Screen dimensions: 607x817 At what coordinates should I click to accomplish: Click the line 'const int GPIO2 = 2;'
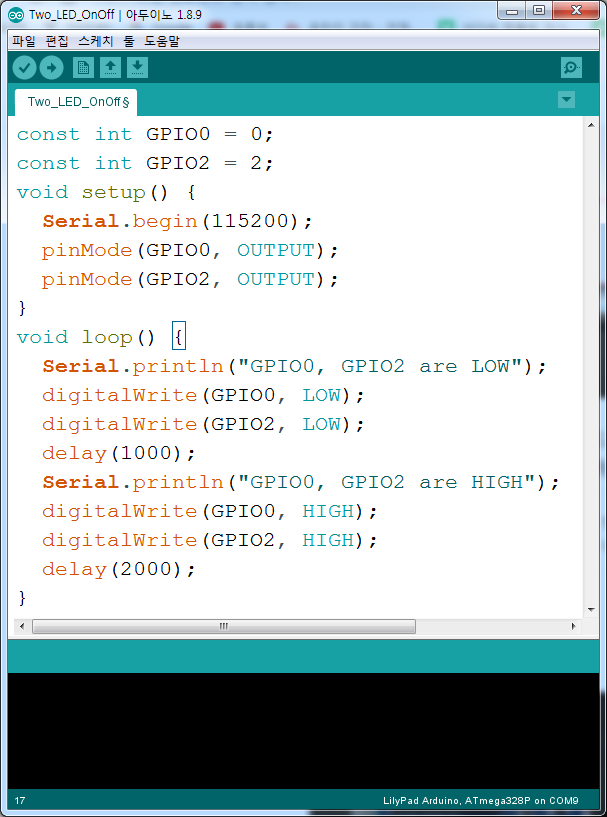click(145, 164)
